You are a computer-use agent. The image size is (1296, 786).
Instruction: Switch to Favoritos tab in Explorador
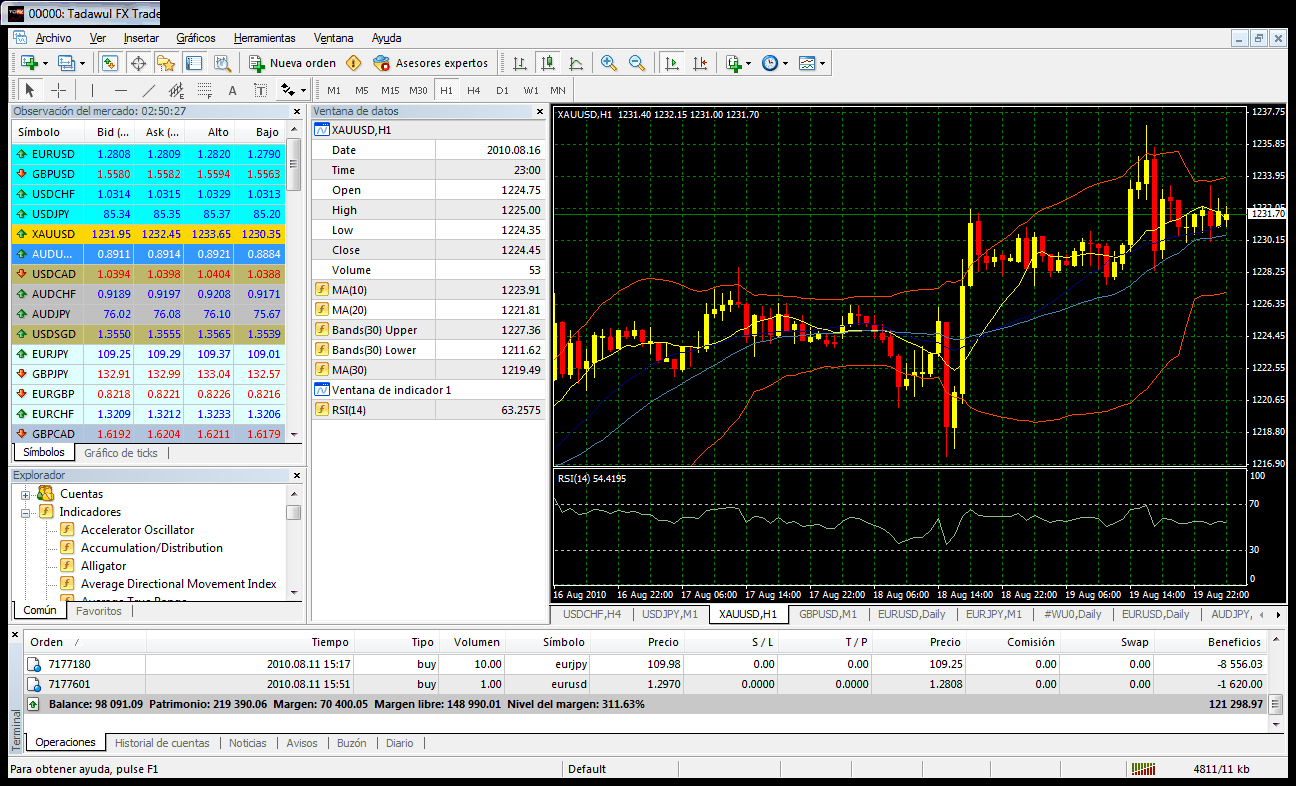tap(99, 610)
